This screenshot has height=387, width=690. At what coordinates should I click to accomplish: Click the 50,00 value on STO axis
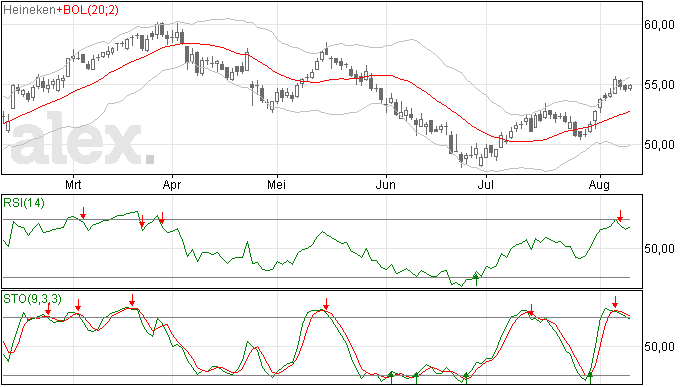(659, 347)
